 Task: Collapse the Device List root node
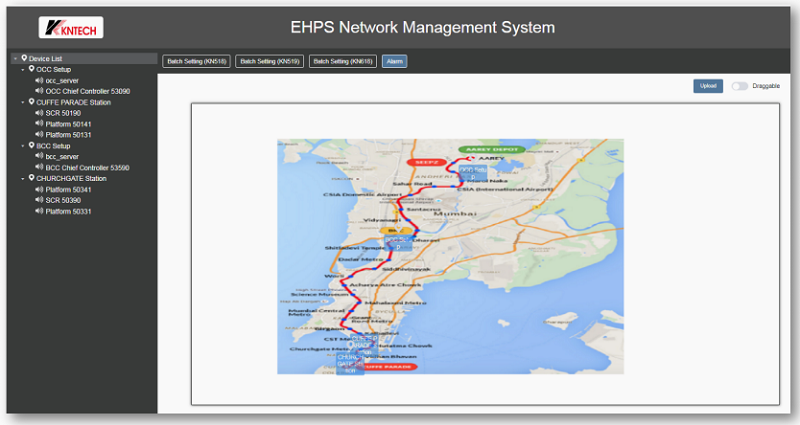12,59
